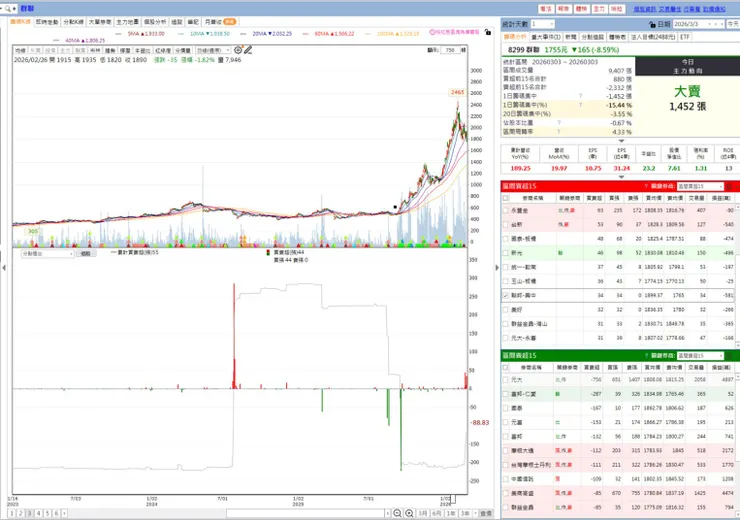Screen dimensions: 740x520
Task: Open the 區間買超15 關鍵券商 dropdown
Action: tap(700, 186)
